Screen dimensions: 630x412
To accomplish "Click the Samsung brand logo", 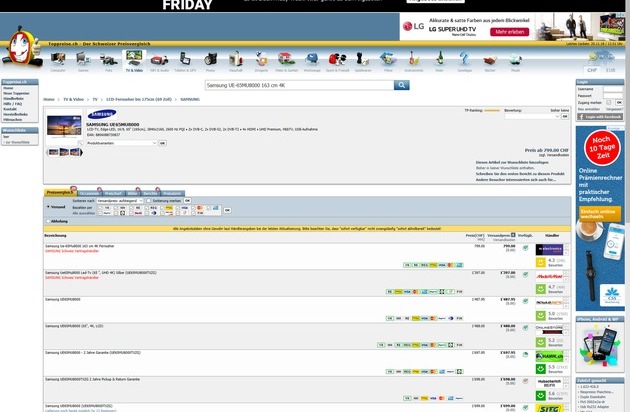I will (102, 115).
